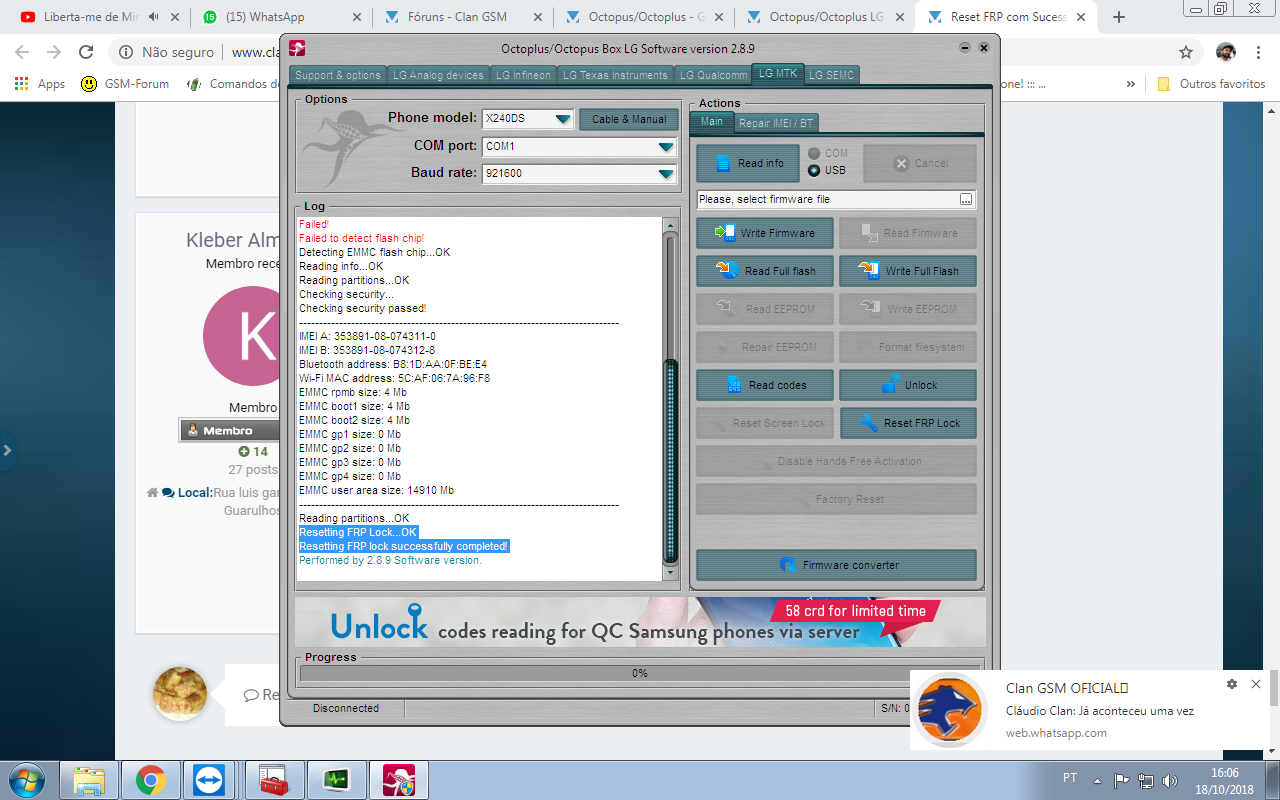Open the GSM-Forum bookmark

126,84
